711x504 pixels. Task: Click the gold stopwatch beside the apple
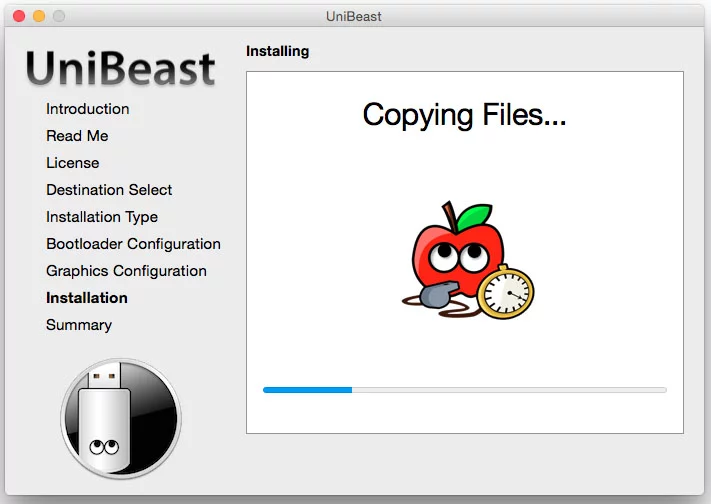[x=505, y=292]
